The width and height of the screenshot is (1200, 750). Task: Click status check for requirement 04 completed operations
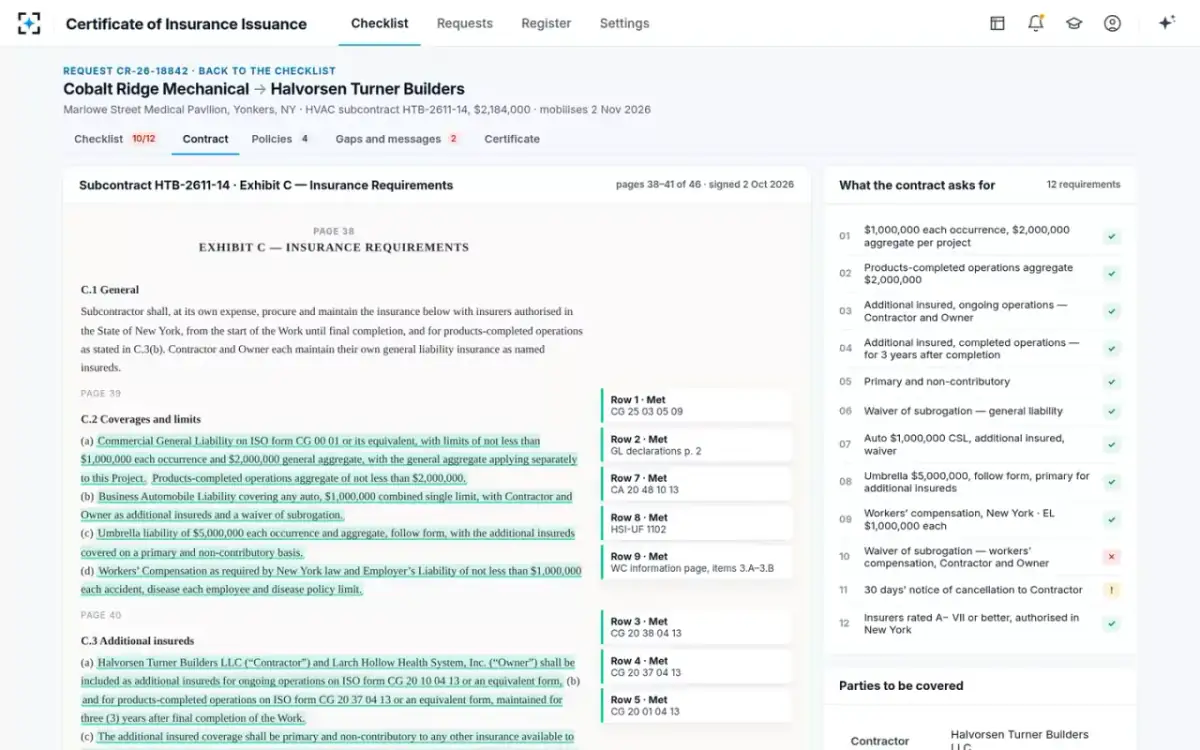1112,349
